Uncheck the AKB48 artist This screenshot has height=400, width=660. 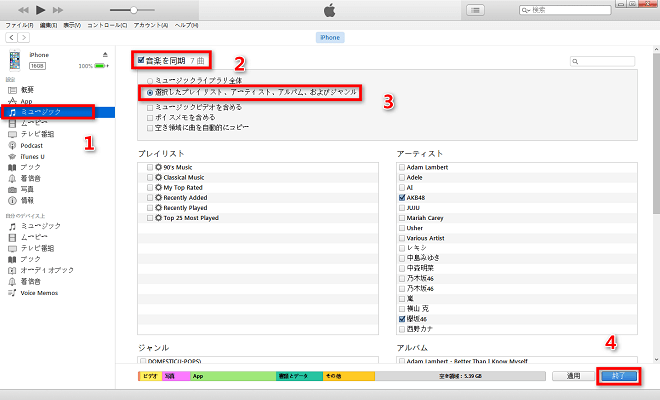click(x=402, y=197)
